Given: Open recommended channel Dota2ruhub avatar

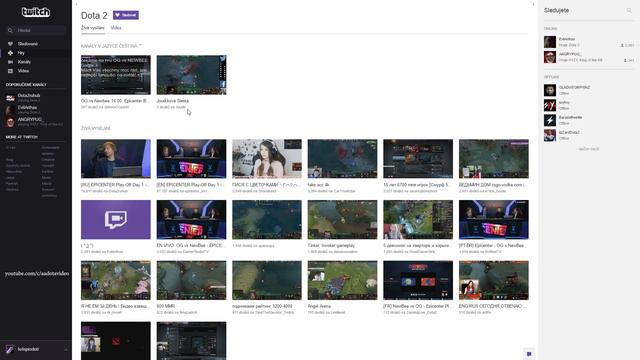Looking at the screenshot, I should click(10, 98).
